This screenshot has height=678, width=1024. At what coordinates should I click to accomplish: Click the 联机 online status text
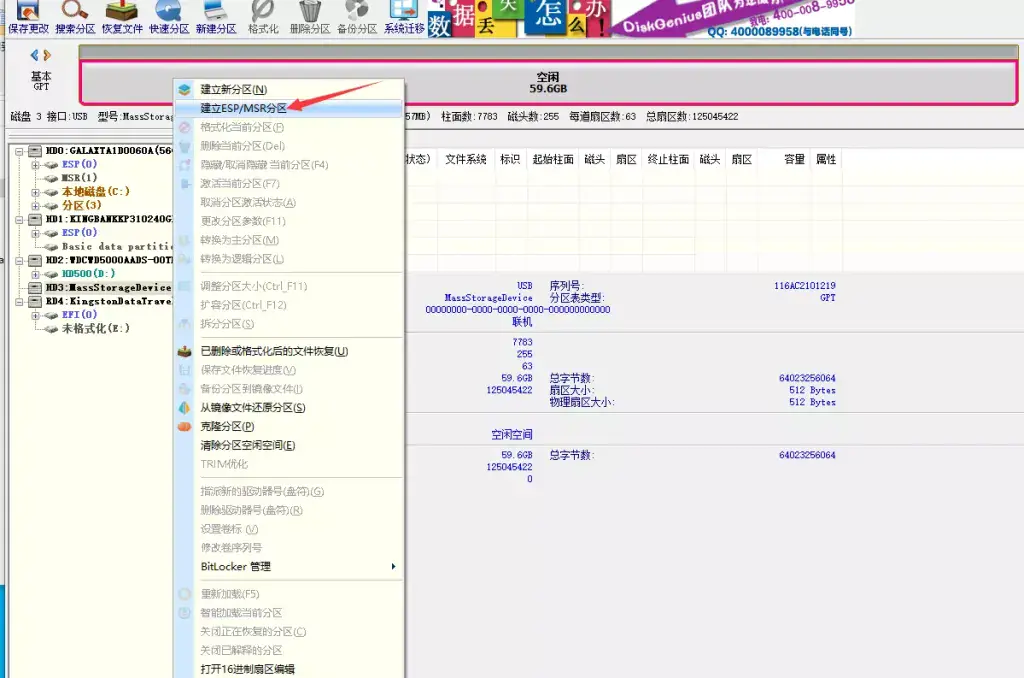click(522, 322)
